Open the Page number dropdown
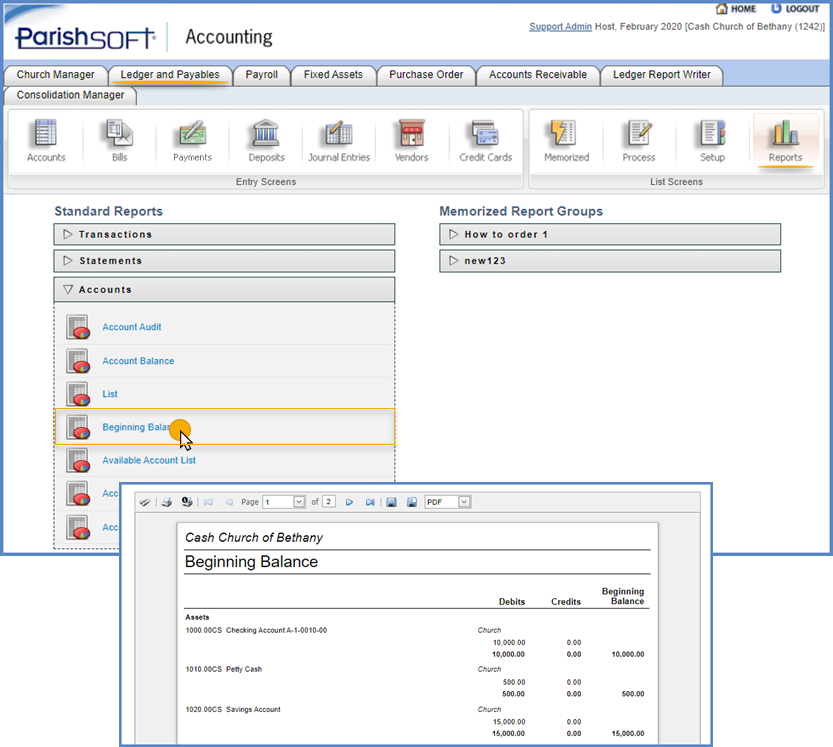 click(x=299, y=502)
